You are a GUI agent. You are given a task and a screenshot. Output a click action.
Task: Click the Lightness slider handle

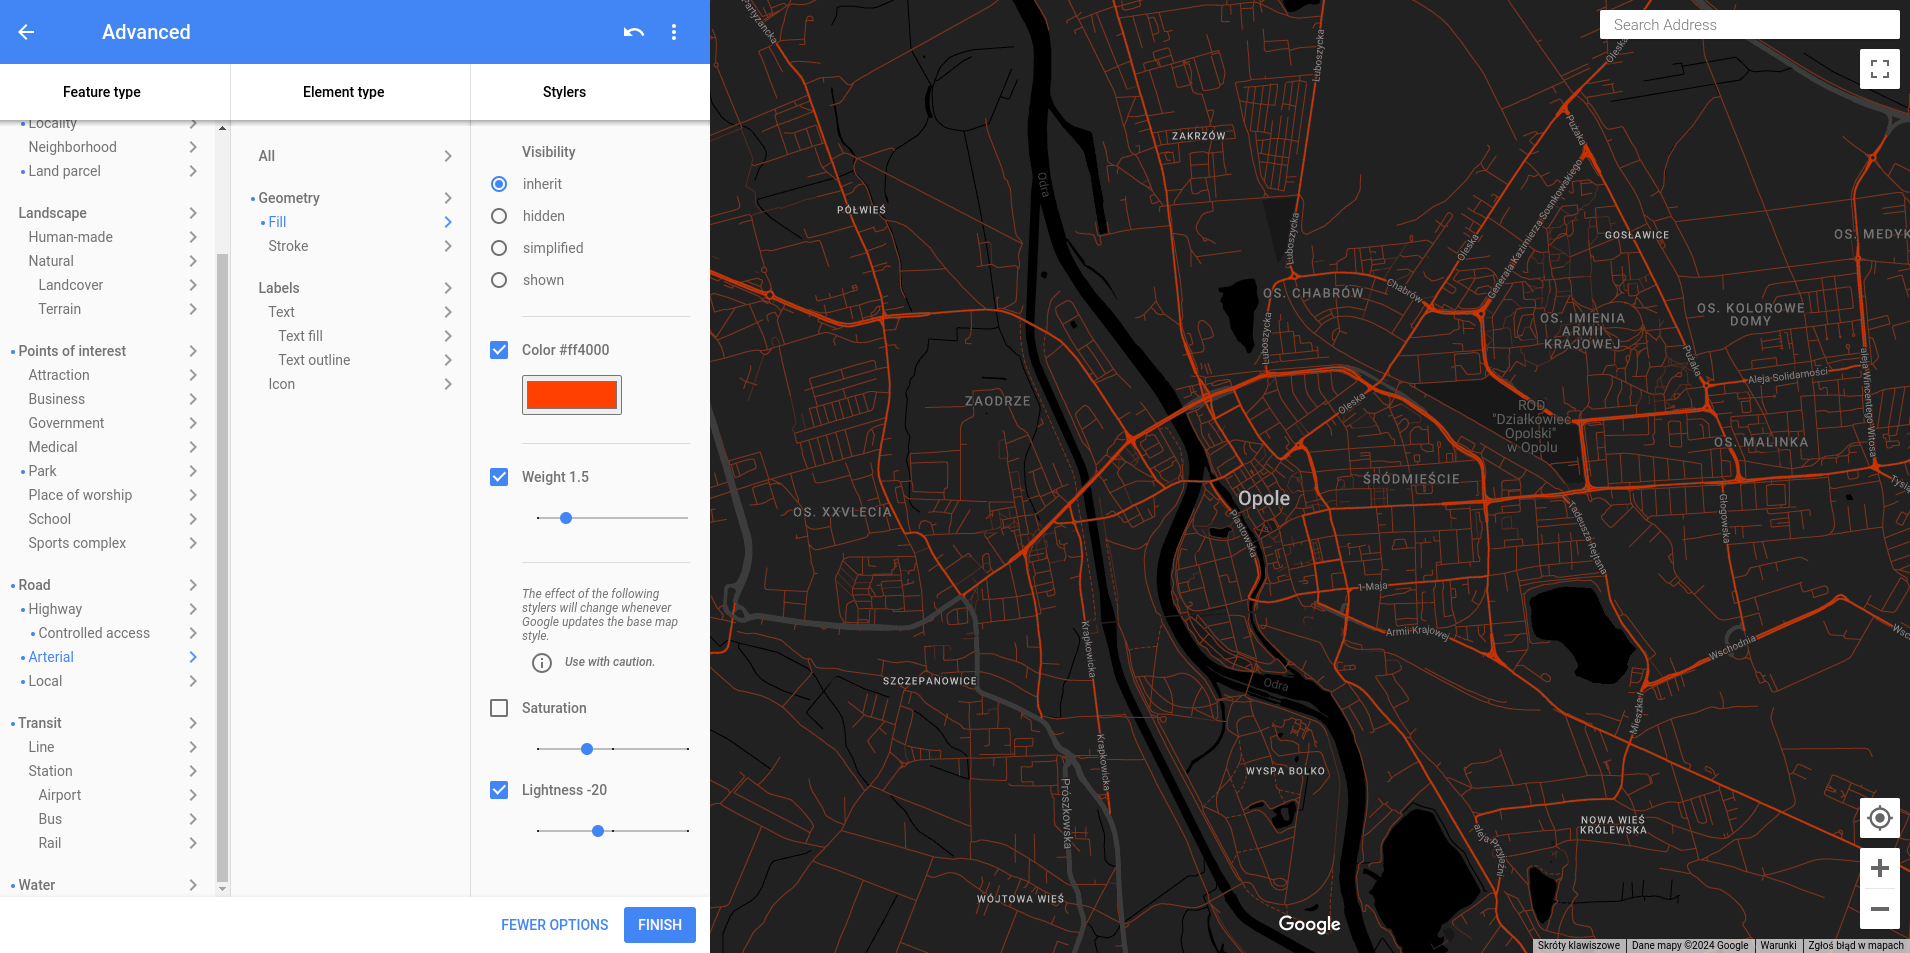[598, 831]
